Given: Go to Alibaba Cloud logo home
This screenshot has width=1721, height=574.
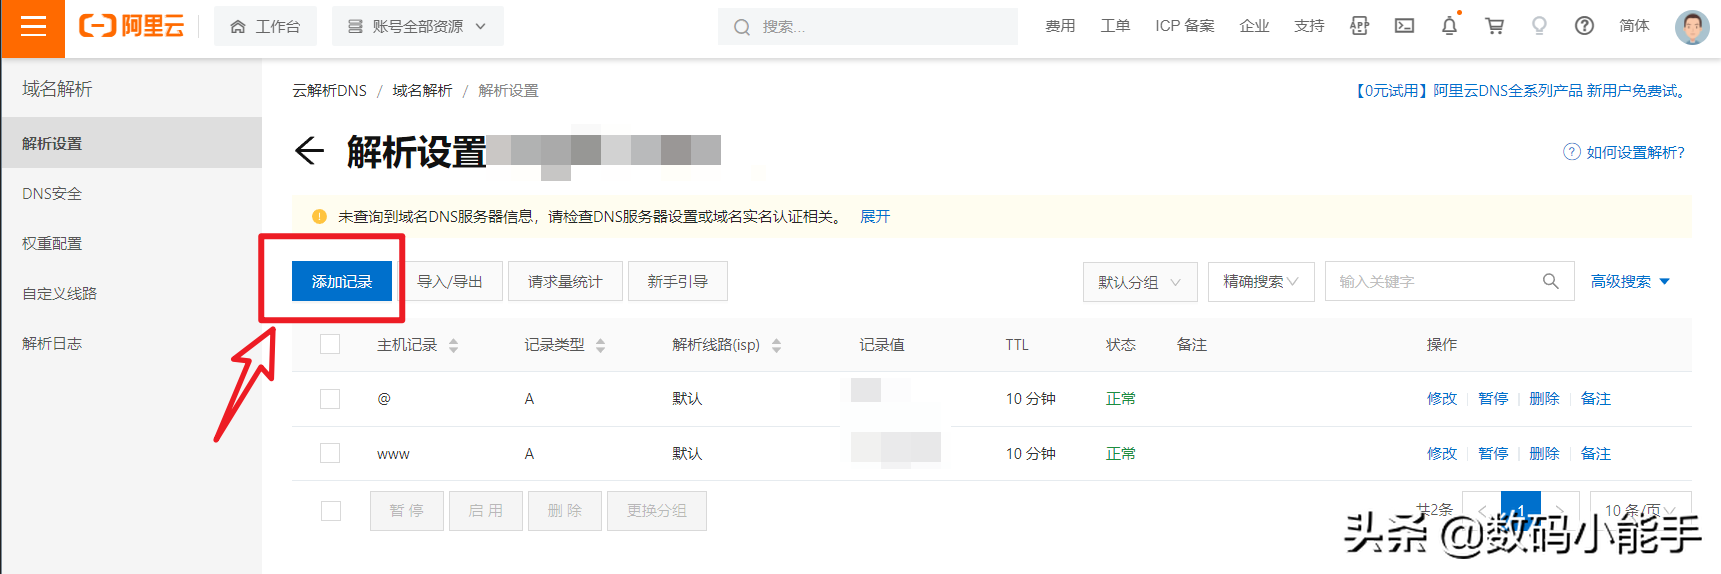Looking at the screenshot, I should [x=132, y=27].
